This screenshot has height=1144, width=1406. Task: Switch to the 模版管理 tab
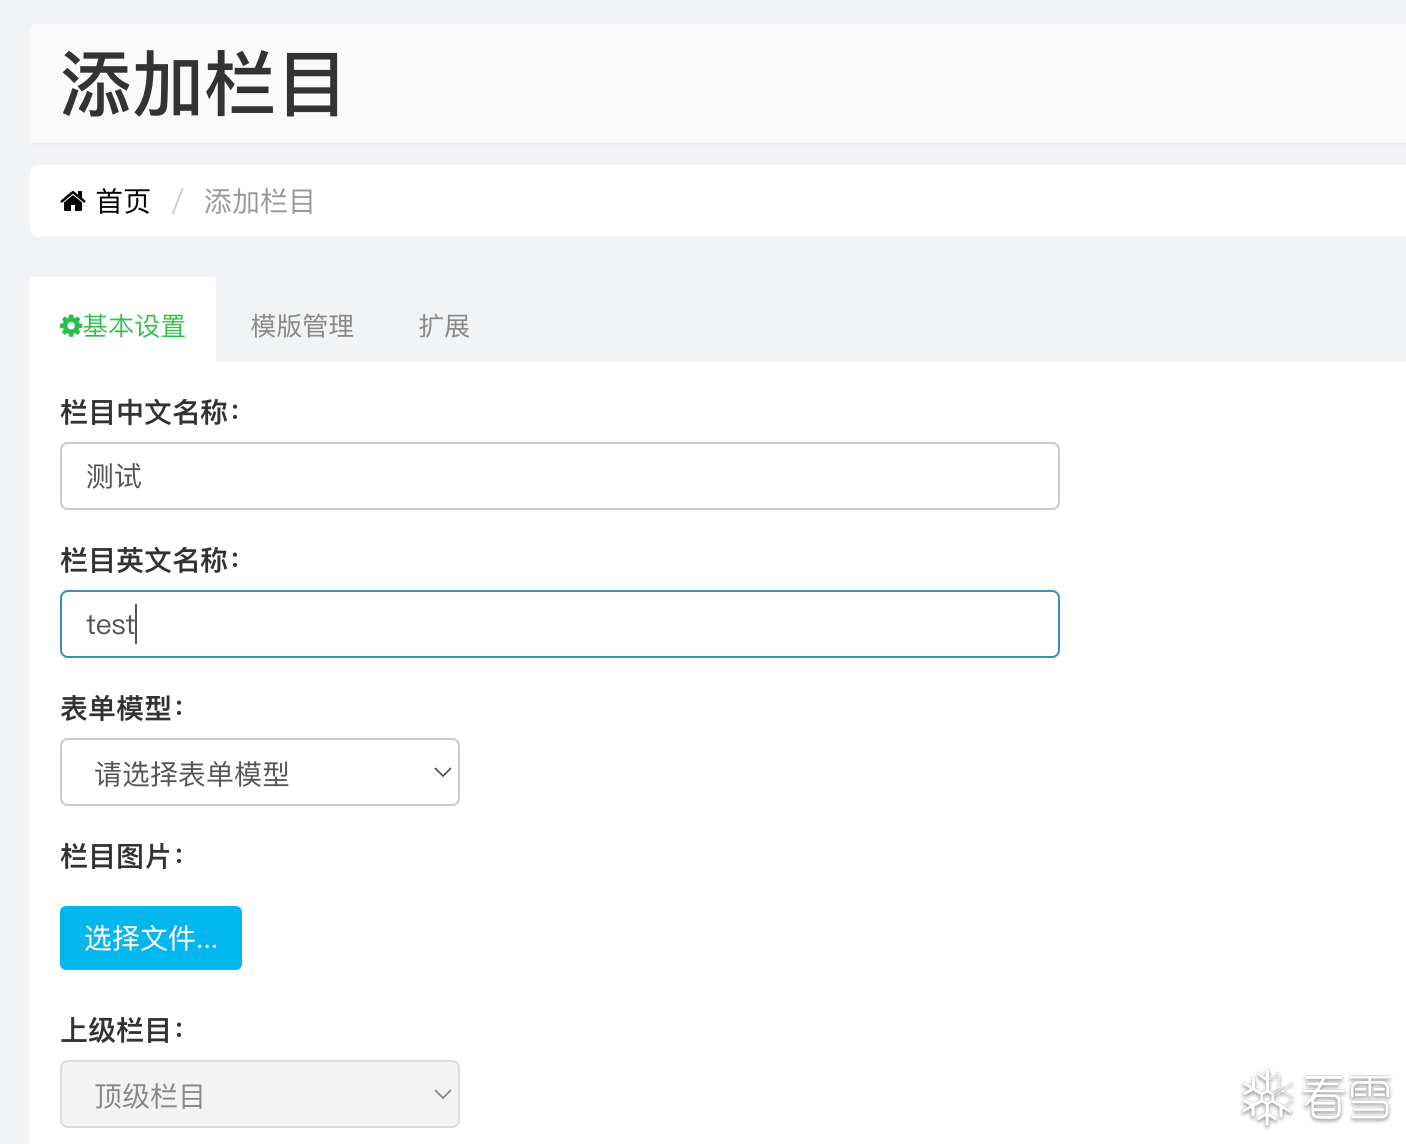pyautogui.click(x=302, y=326)
